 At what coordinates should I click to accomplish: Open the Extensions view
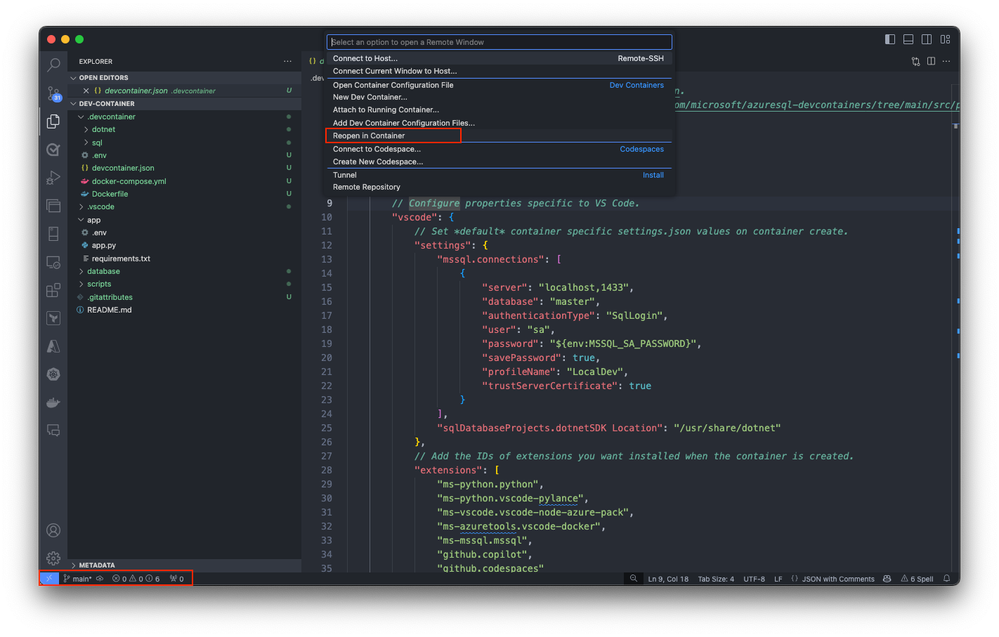(x=54, y=290)
